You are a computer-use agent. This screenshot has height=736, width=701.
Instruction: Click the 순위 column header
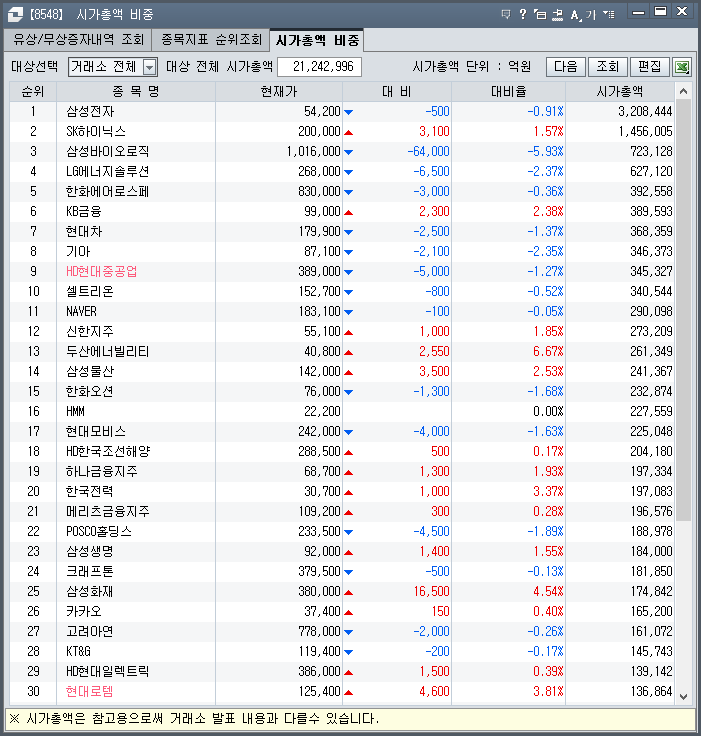click(33, 92)
